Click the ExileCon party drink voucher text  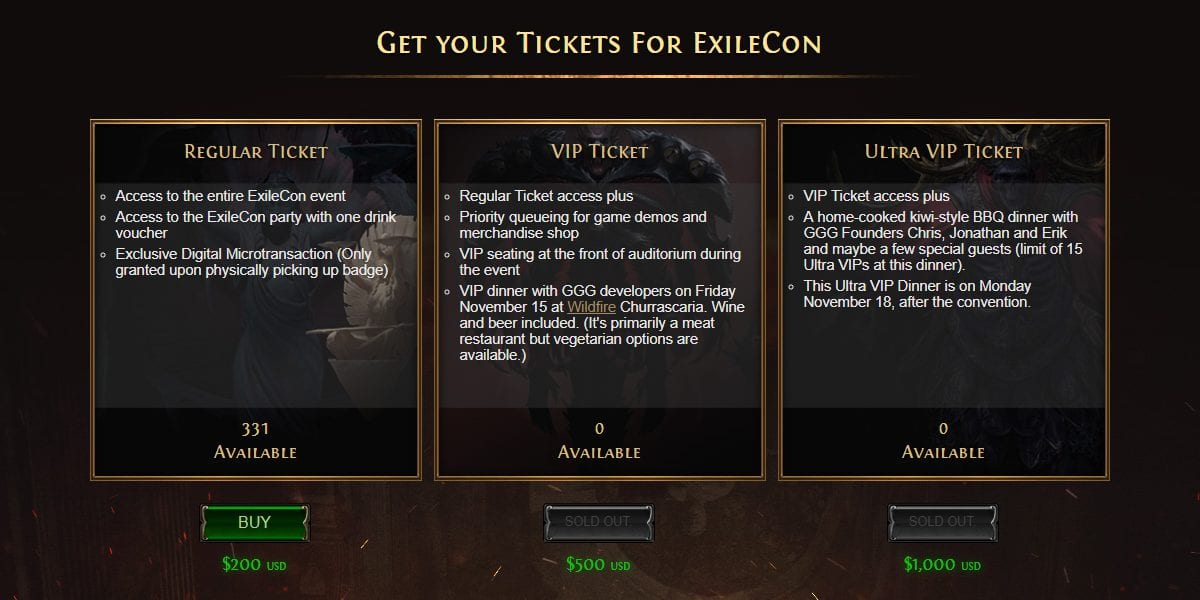coord(255,225)
